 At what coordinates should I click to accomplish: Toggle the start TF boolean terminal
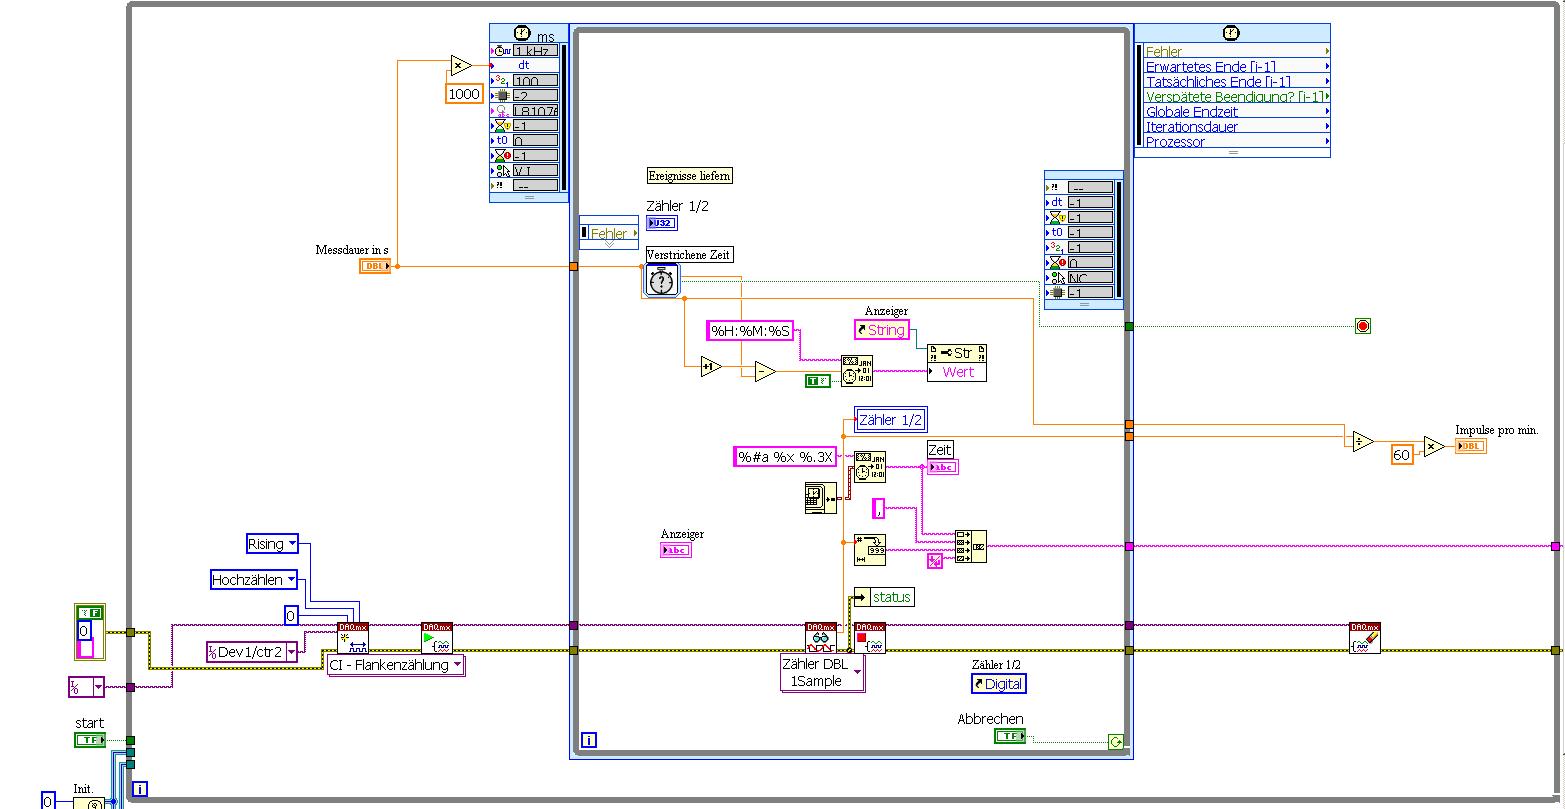[90, 740]
